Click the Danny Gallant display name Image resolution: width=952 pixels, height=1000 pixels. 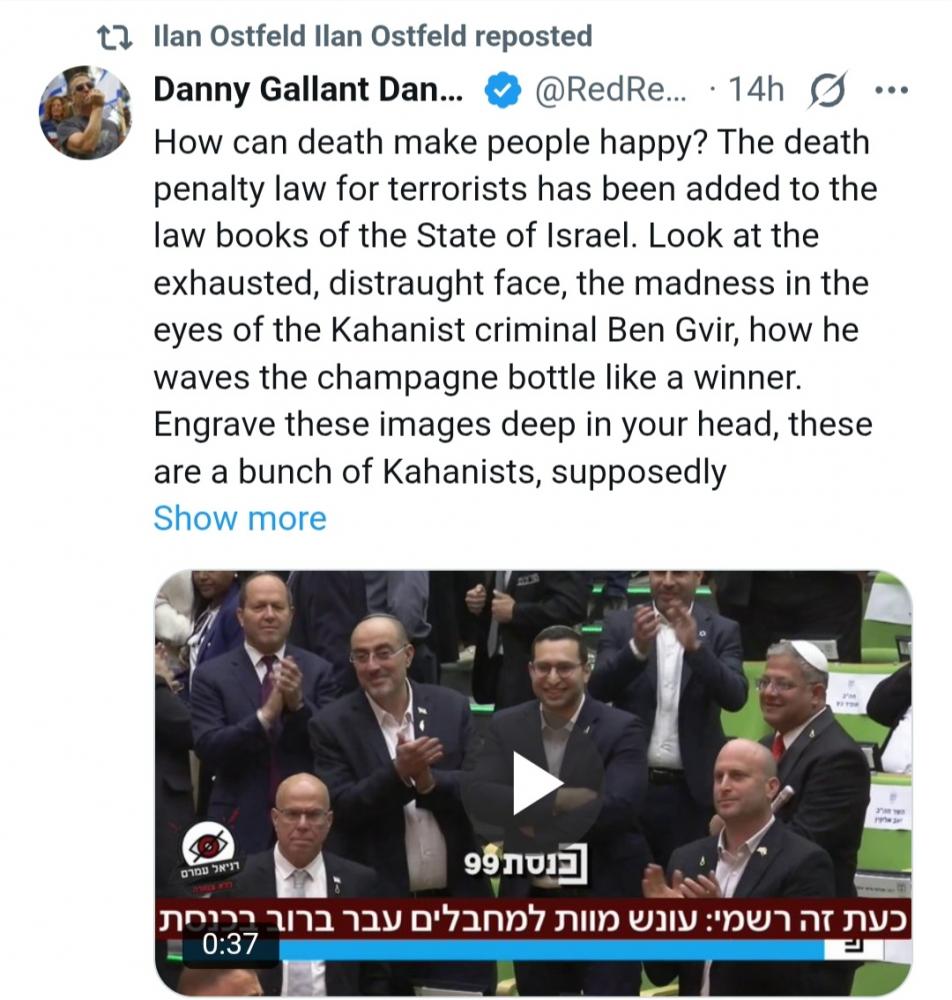tap(308, 91)
